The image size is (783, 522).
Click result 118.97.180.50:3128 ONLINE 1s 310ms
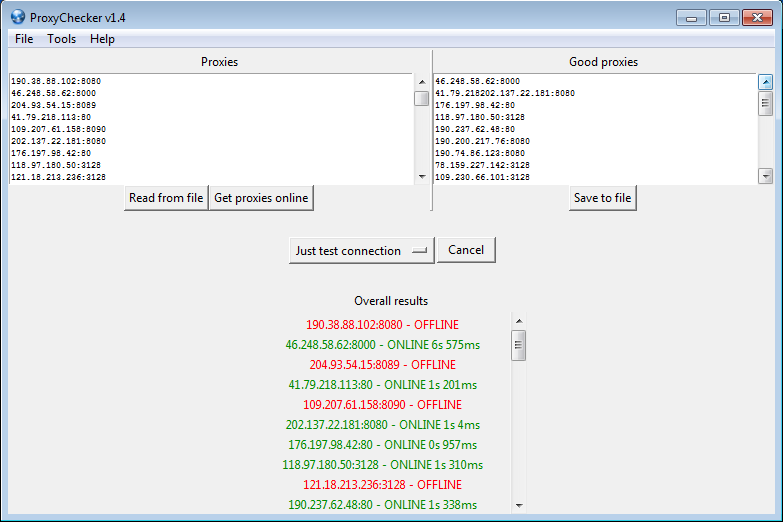pos(383,465)
